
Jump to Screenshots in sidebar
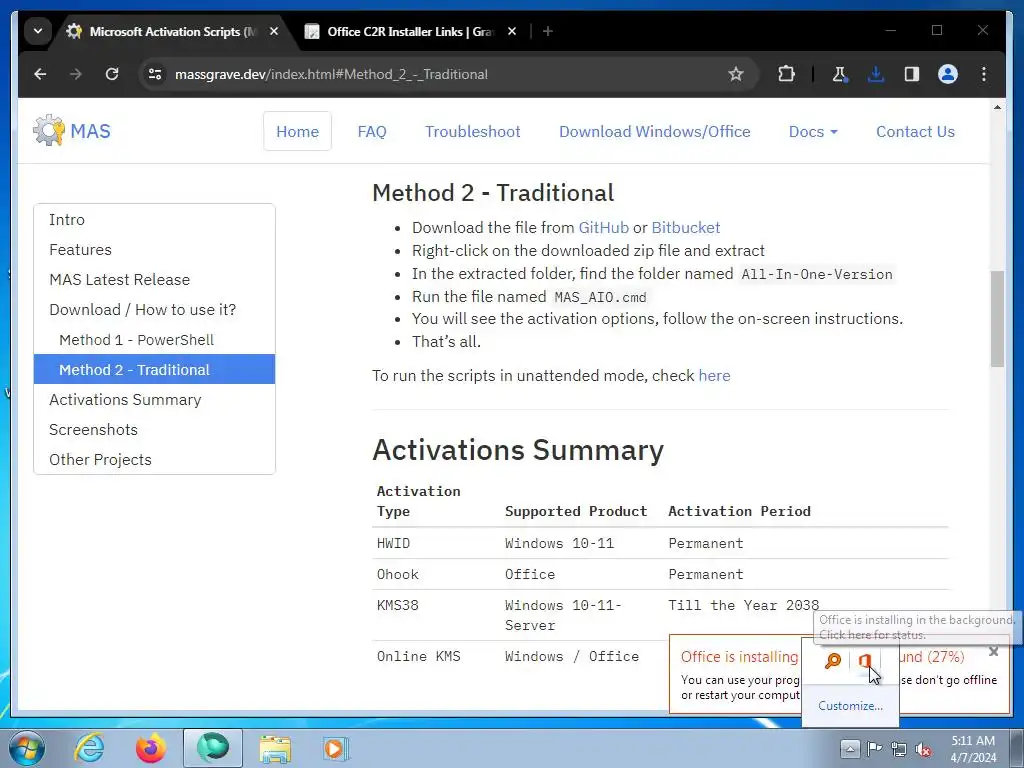tap(154, 430)
